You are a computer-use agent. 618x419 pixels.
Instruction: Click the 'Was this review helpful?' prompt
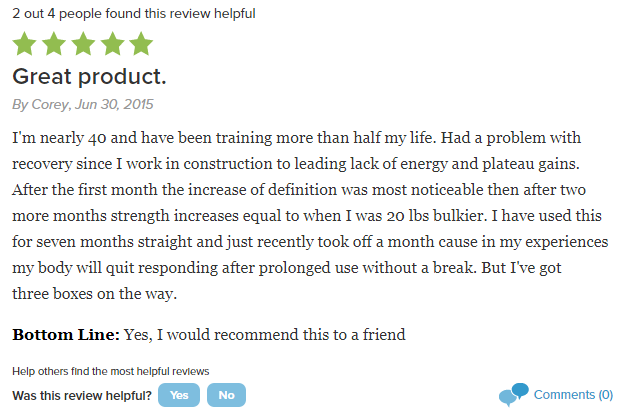82,395
